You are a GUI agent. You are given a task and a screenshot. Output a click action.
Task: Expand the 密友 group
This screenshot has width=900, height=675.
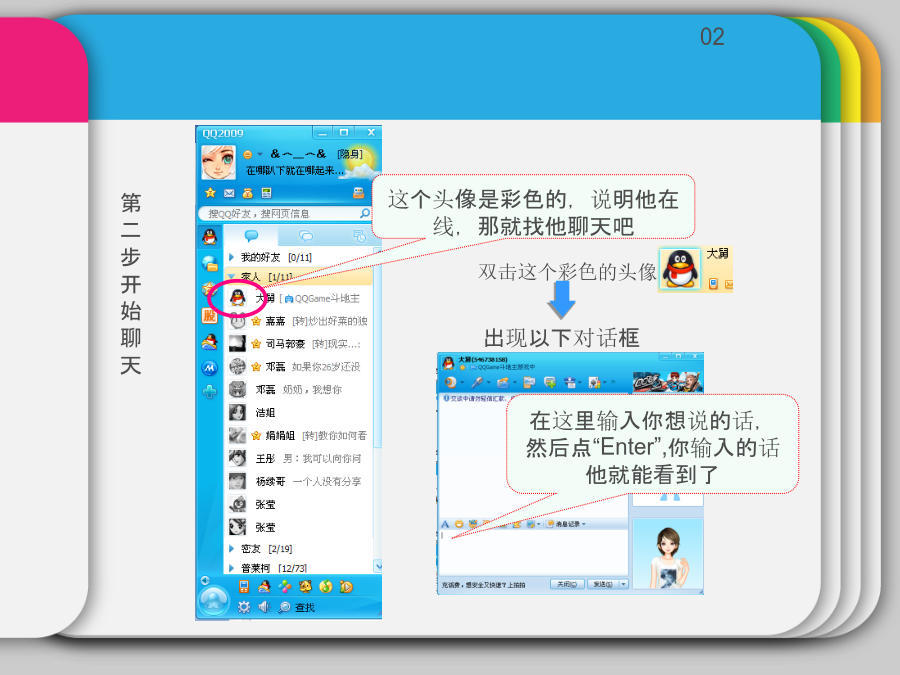click(231, 549)
